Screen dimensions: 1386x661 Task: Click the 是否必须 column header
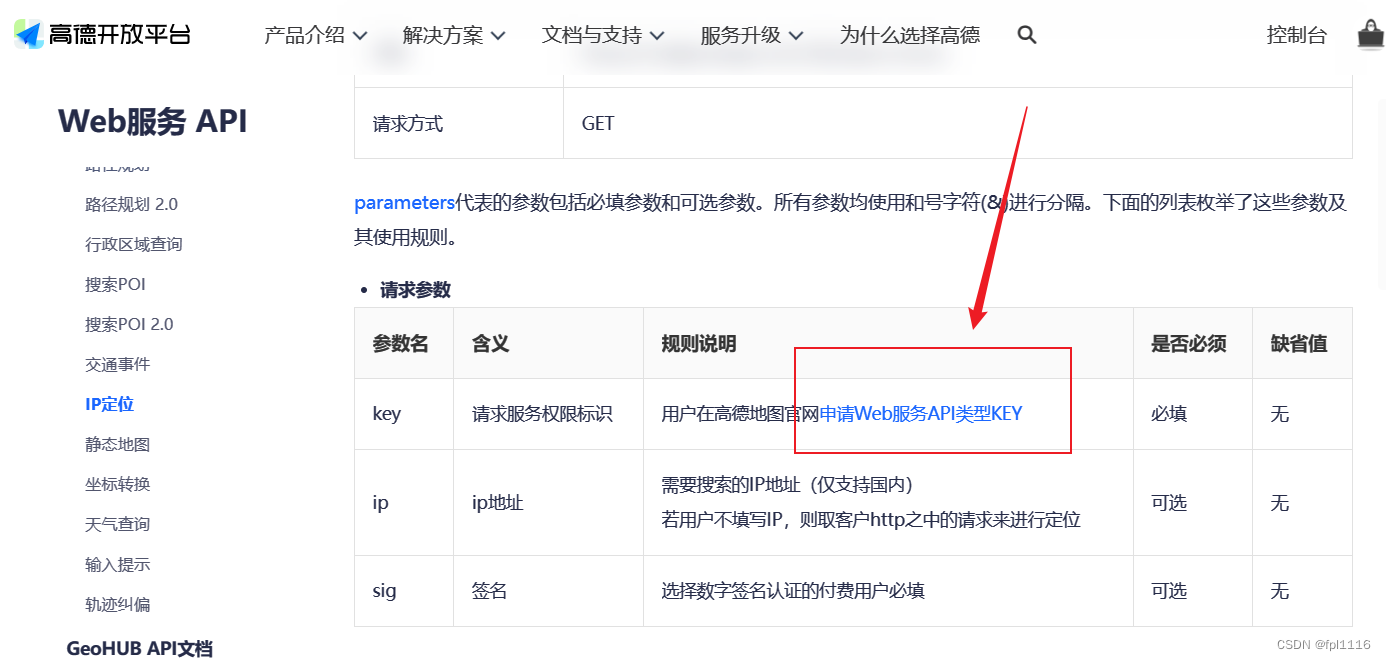tap(1193, 343)
